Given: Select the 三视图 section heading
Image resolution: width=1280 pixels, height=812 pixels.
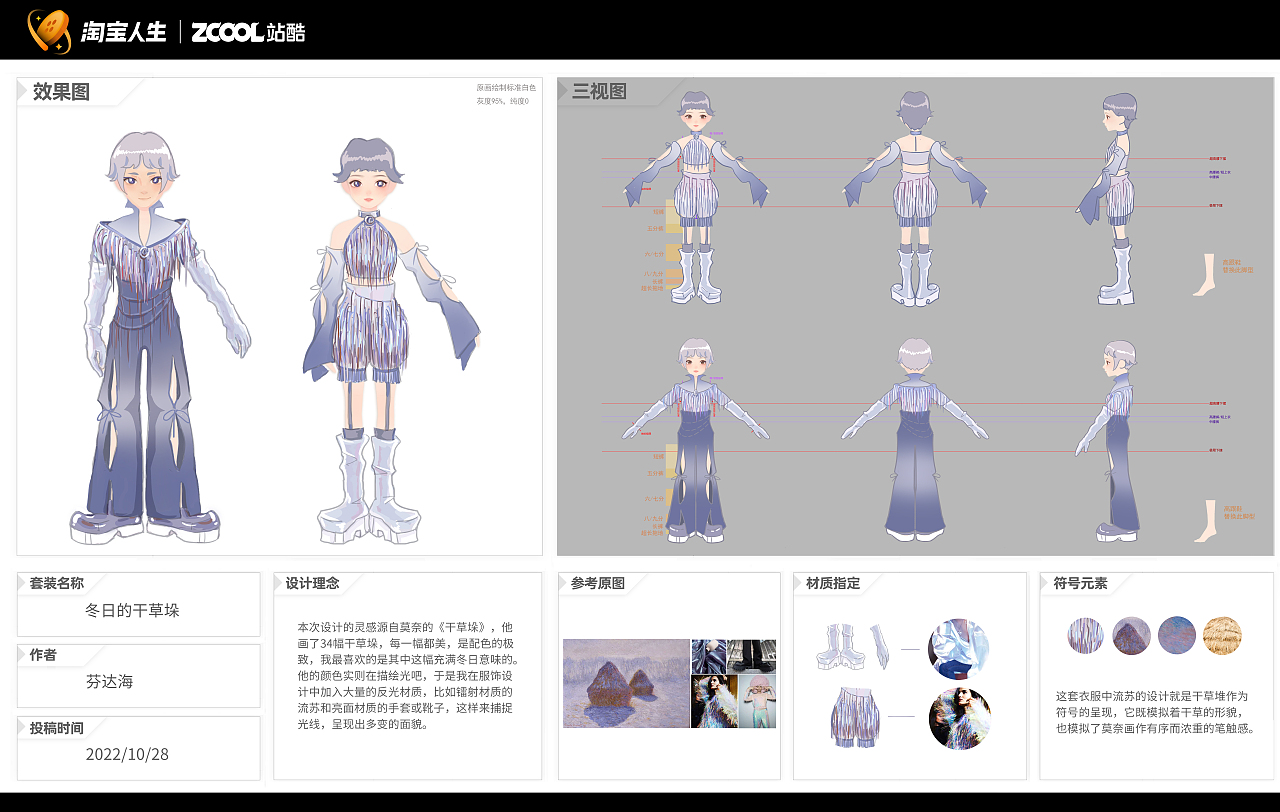Looking at the screenshot, I should point(599,92).
